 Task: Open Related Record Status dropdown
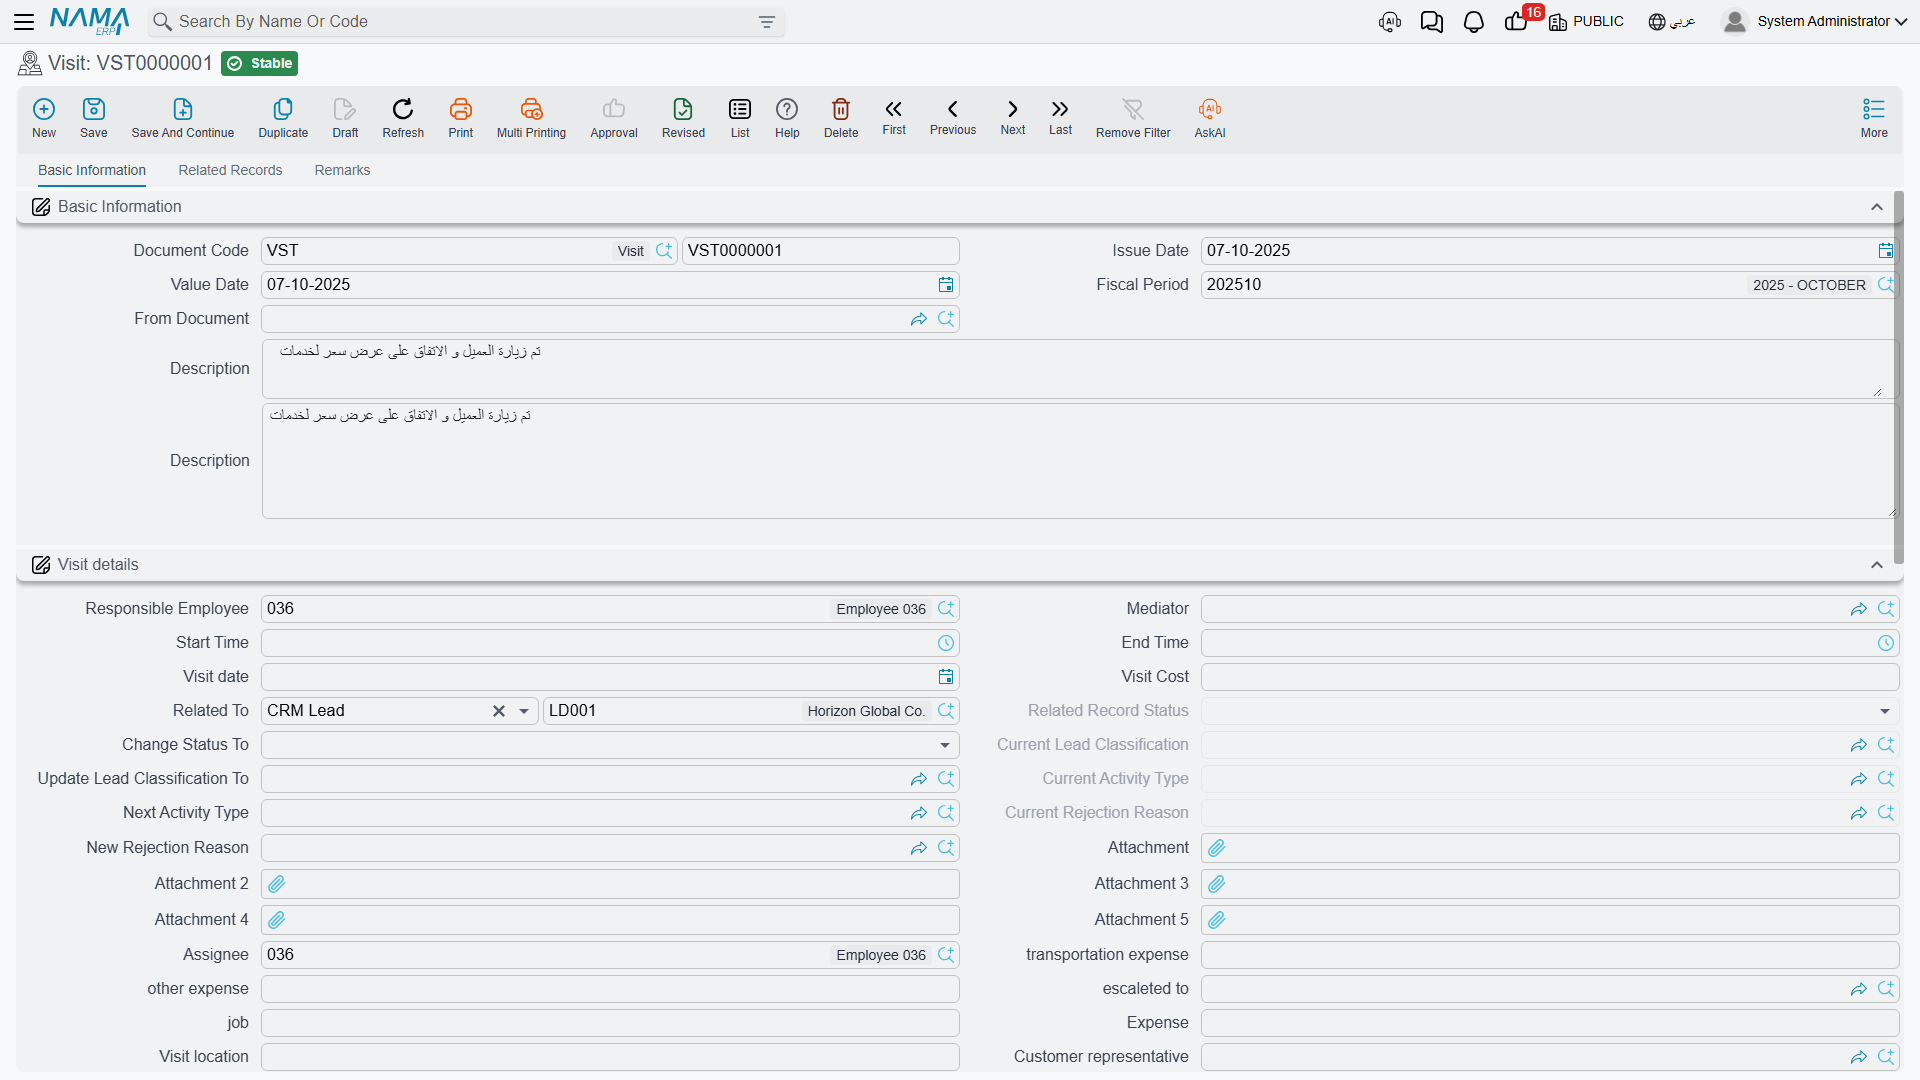pyautogui.click(x=1885, y=711)
